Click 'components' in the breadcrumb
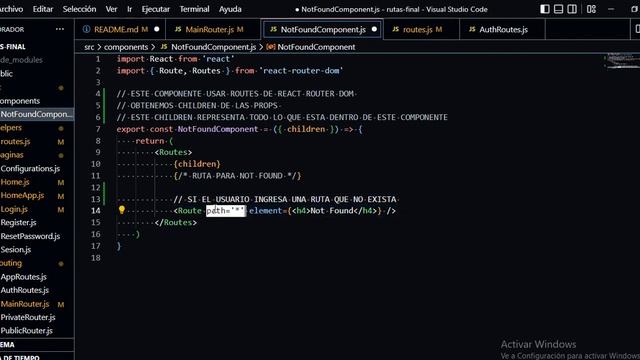 coord(126,47)
